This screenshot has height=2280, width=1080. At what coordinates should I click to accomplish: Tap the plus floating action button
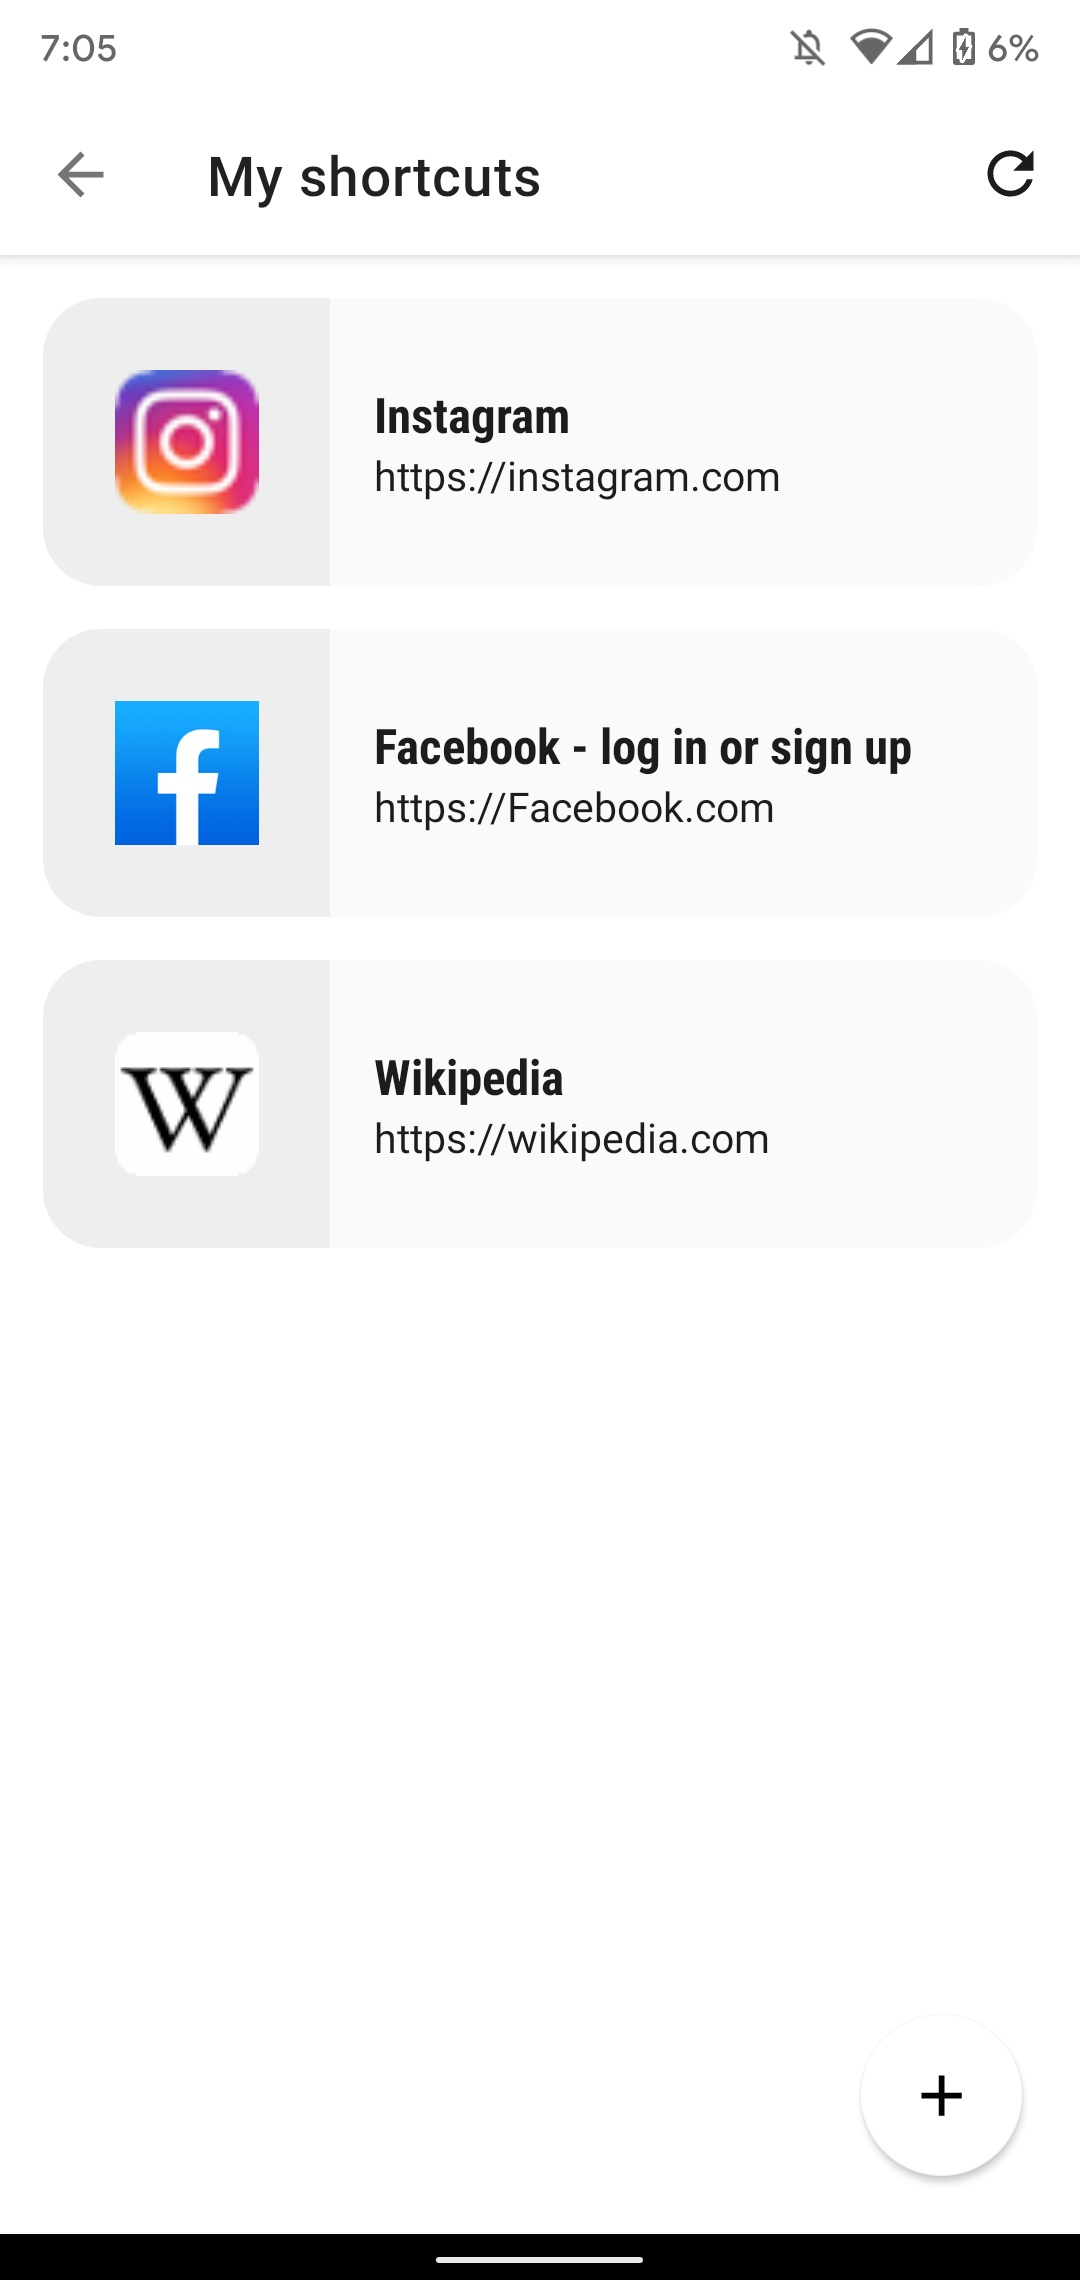pyautogui.click(x=941, y=2095)
